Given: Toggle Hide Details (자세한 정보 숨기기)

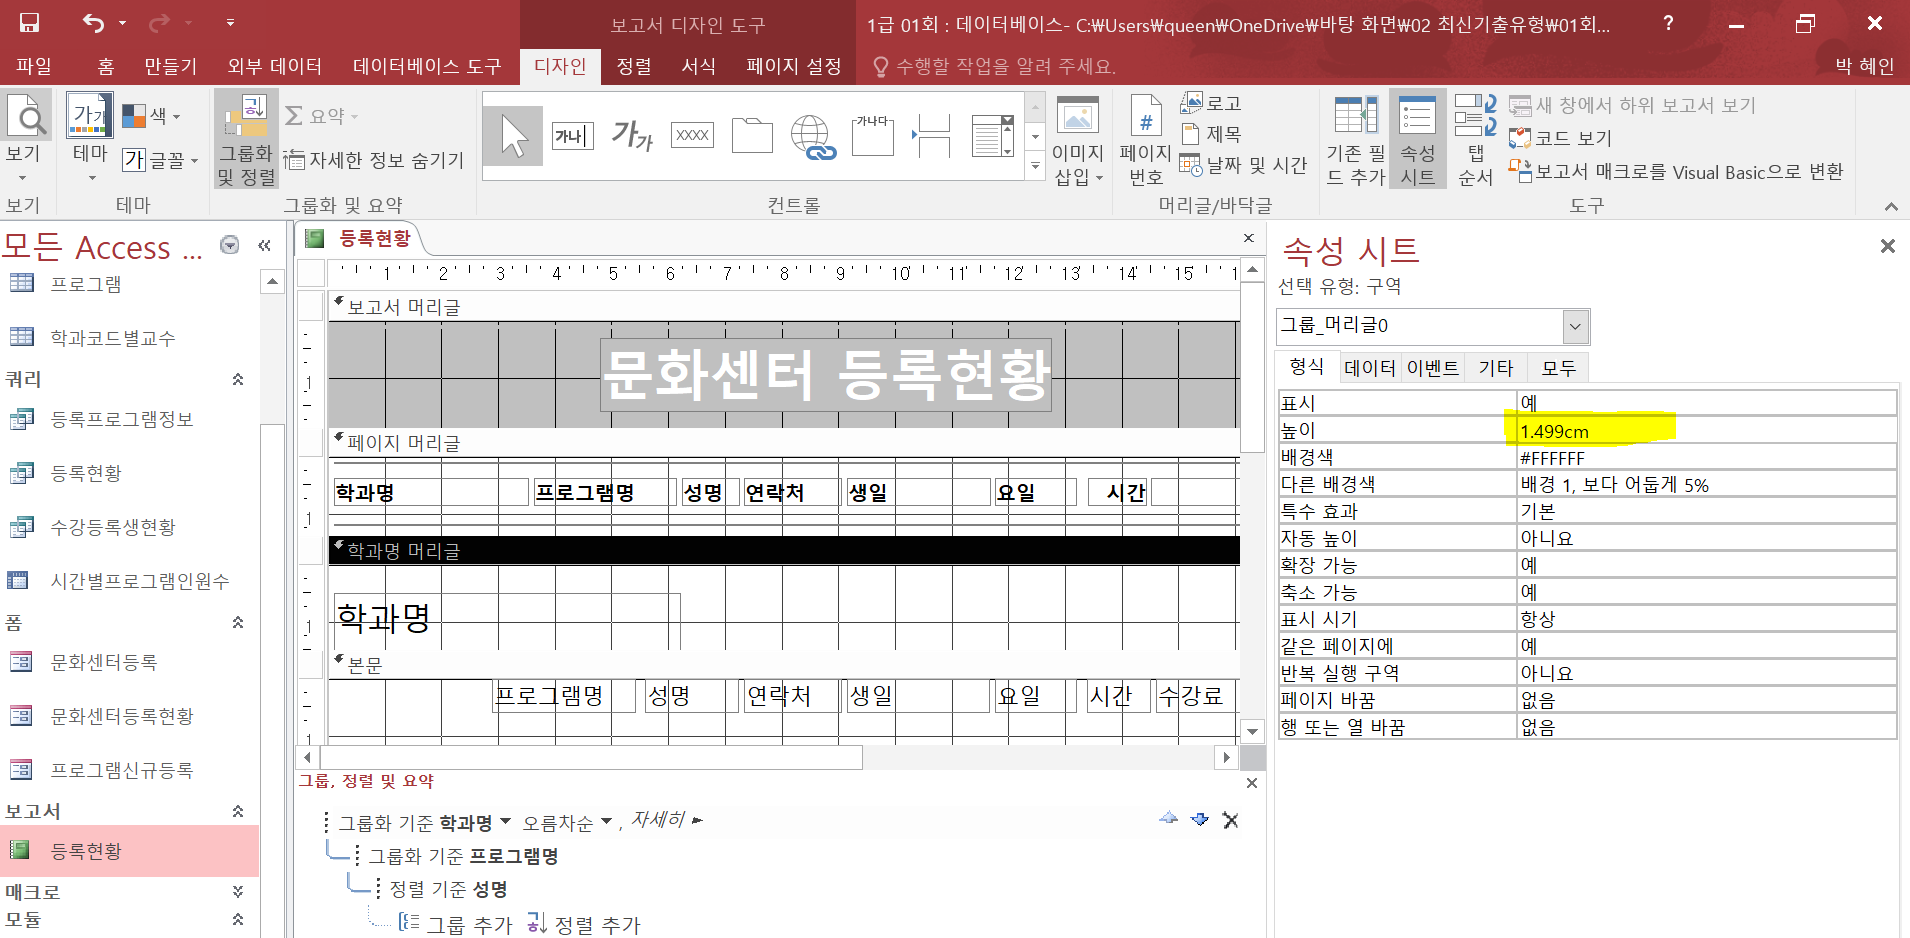Looking at the screenshot, I should click(374, 160).
